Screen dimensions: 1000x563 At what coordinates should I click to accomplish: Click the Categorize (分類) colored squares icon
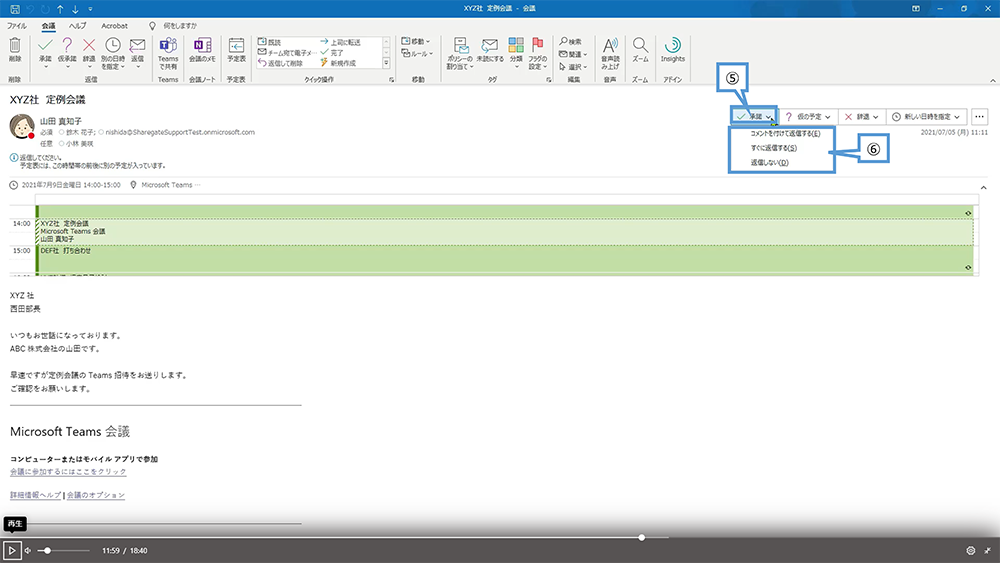tap(516, 45)
